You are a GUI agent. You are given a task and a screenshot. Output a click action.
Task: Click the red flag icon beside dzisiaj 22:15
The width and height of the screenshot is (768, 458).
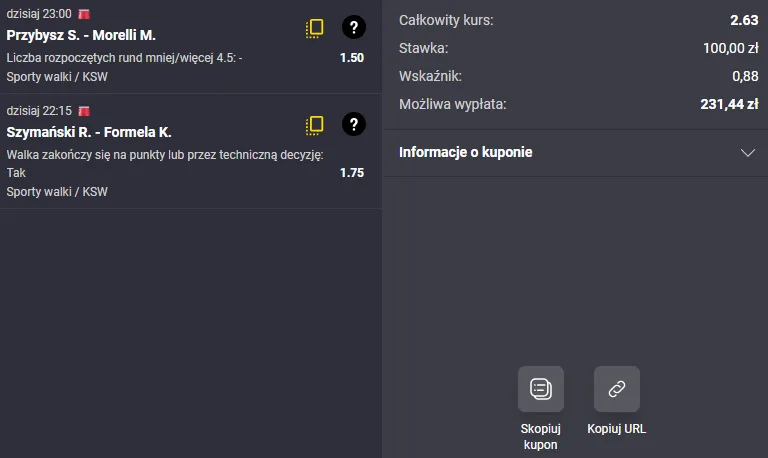[84, 111]
